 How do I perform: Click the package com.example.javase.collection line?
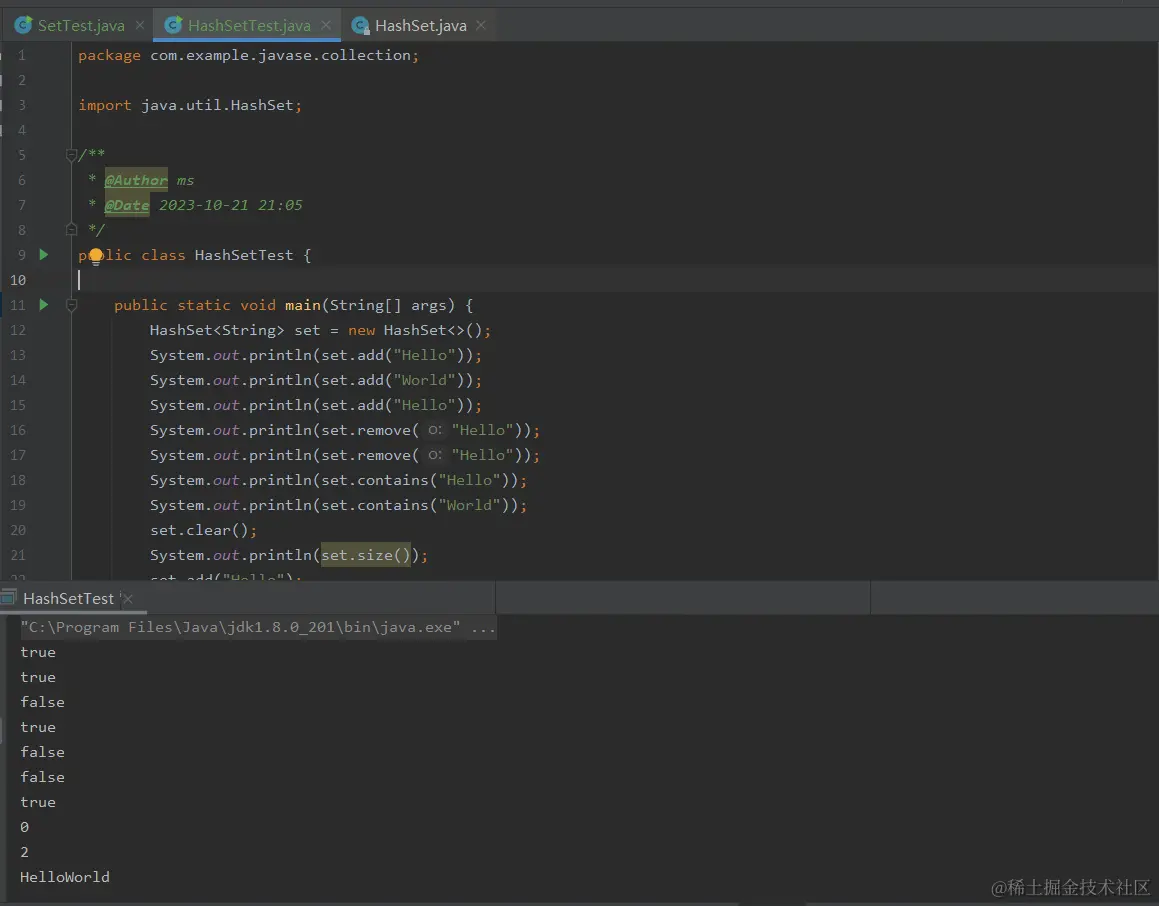(248, 55)
